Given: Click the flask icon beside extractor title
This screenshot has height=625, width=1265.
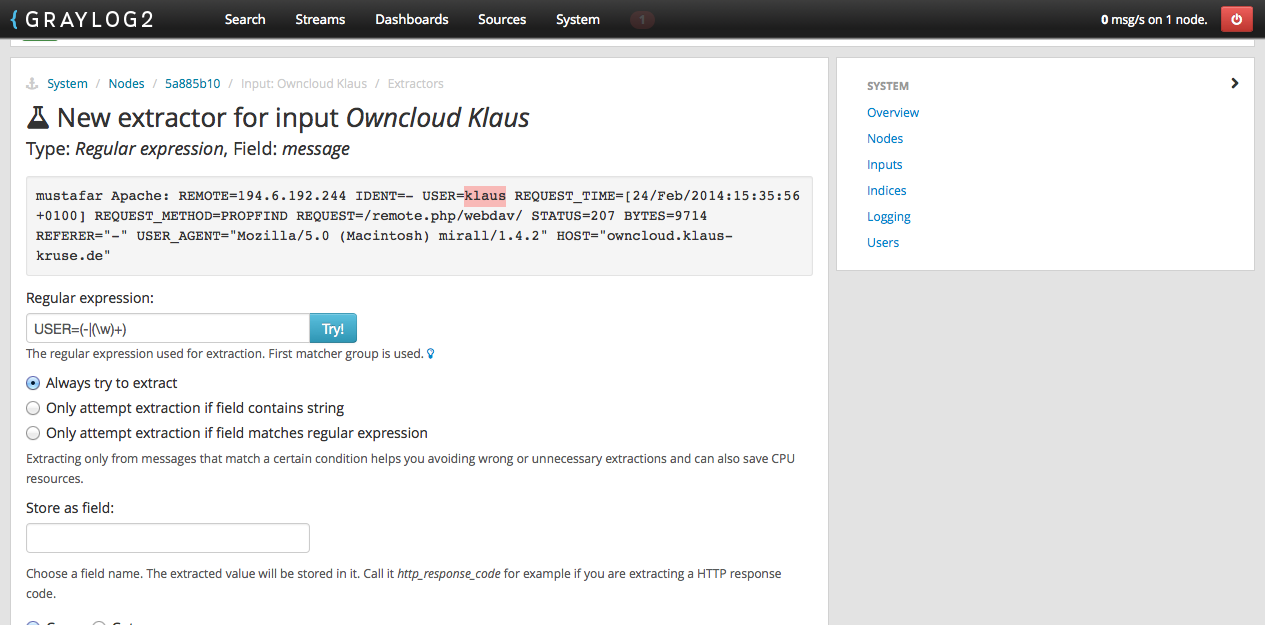Looking at the screenshot, I should [x=38, y=118].
